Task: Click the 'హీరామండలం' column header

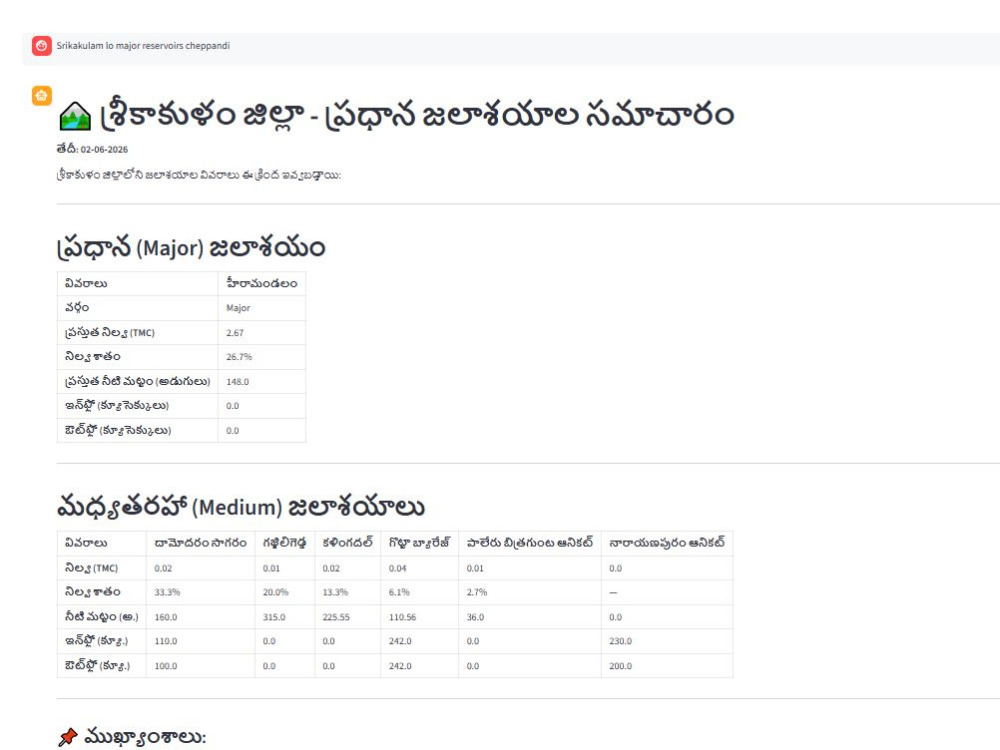Action: pyautogui.click(x=261, y=283)
